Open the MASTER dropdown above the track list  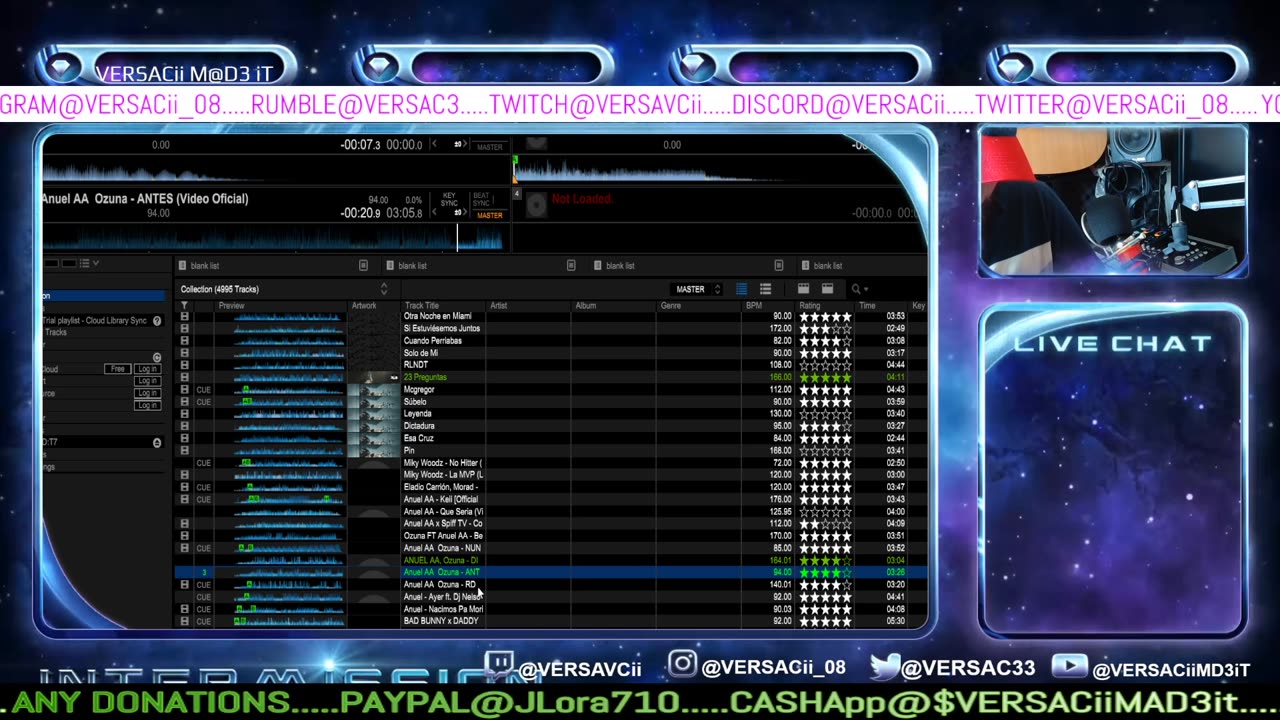click(698, 289)
